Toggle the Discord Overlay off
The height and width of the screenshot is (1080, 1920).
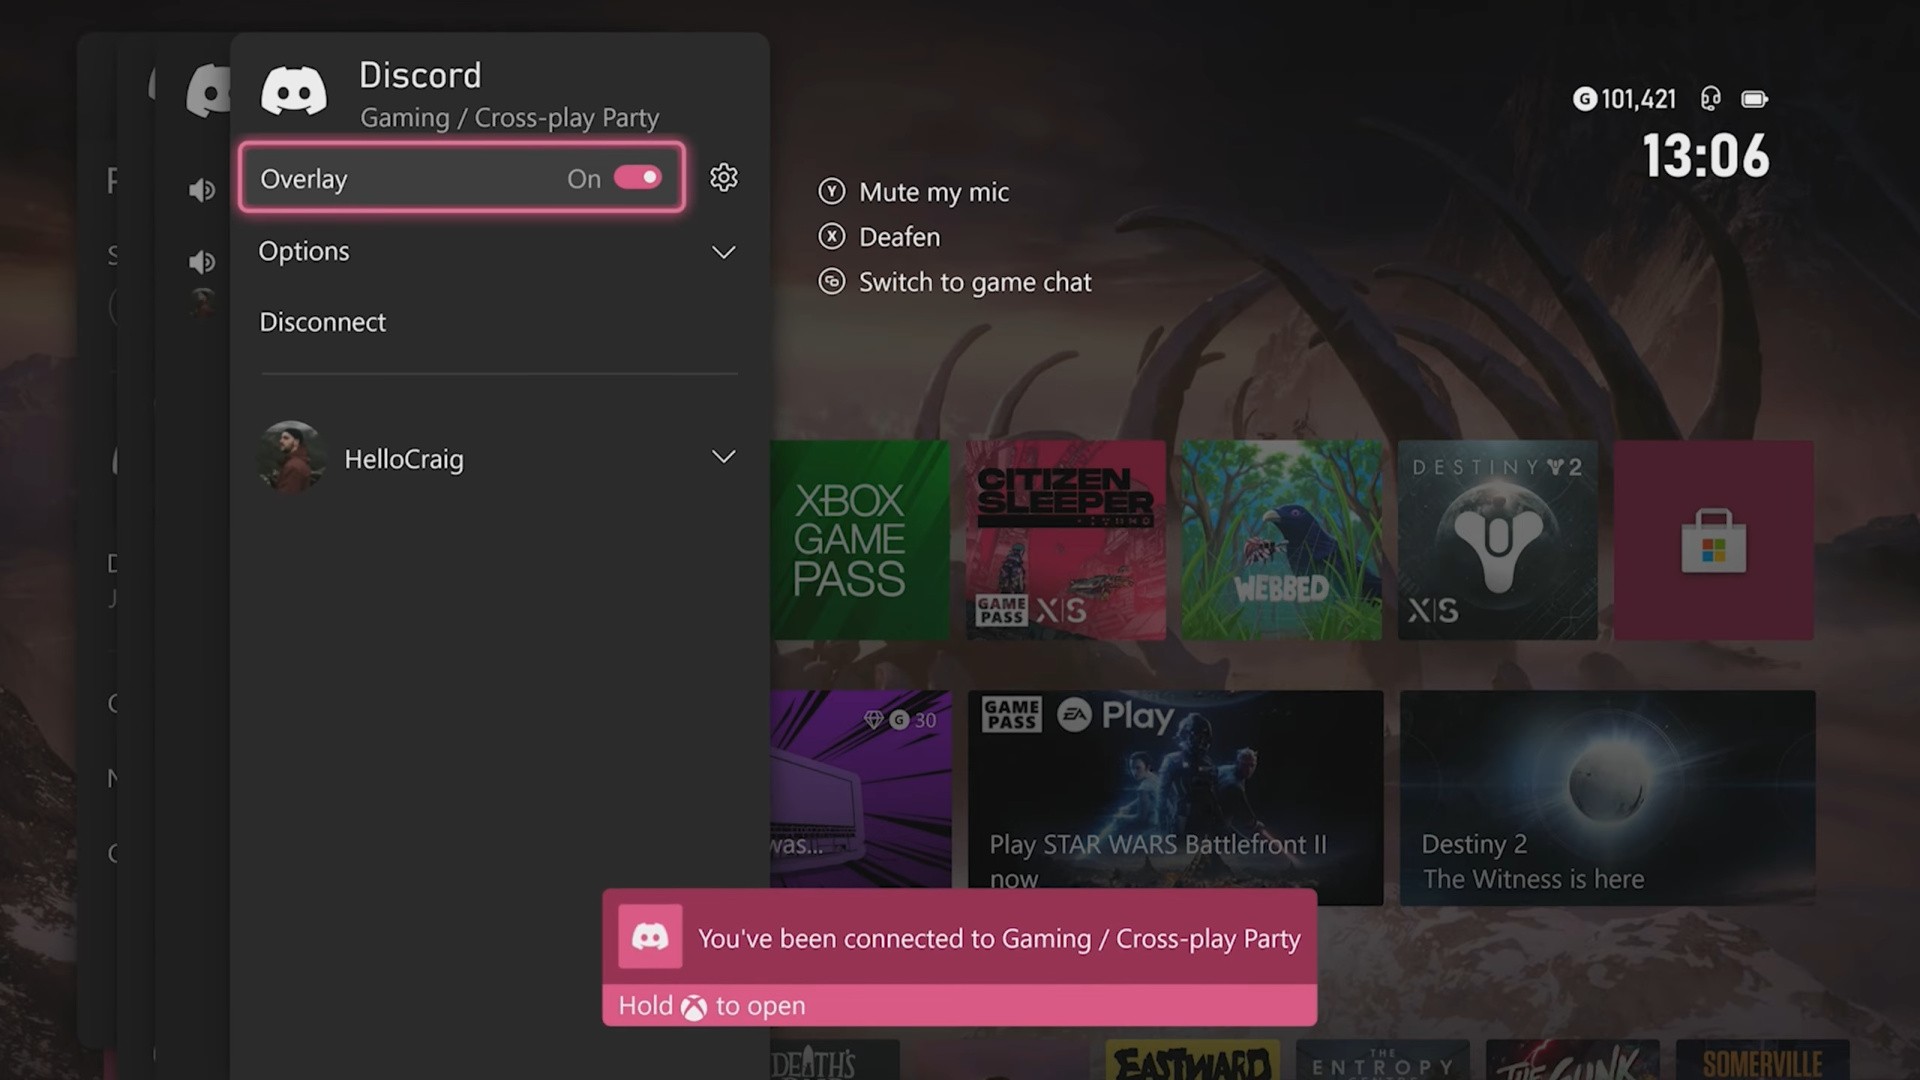click(639, 177)
